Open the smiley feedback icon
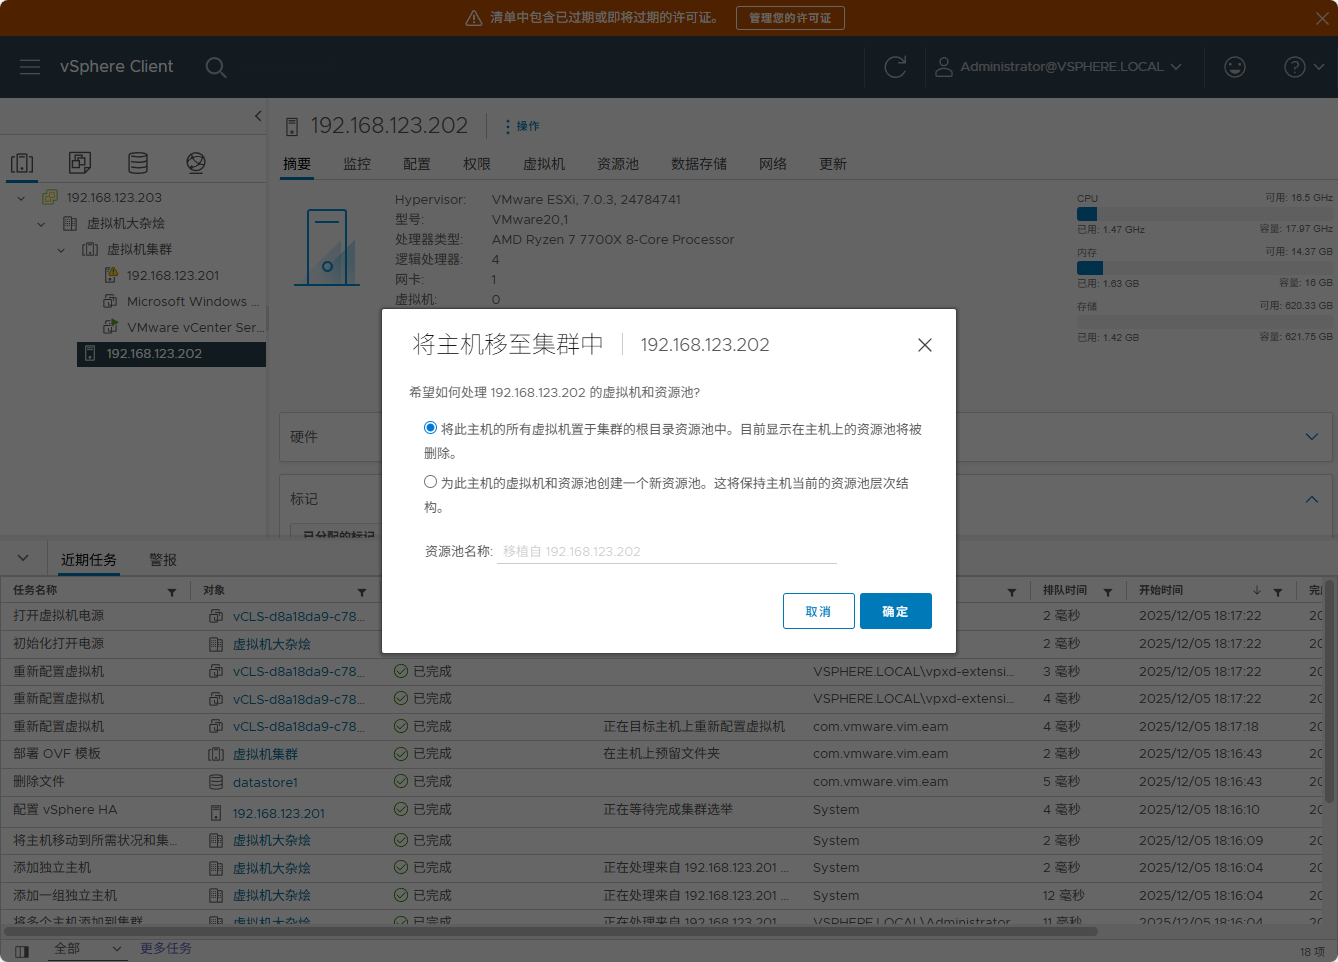 click(x=1235, y=67)
